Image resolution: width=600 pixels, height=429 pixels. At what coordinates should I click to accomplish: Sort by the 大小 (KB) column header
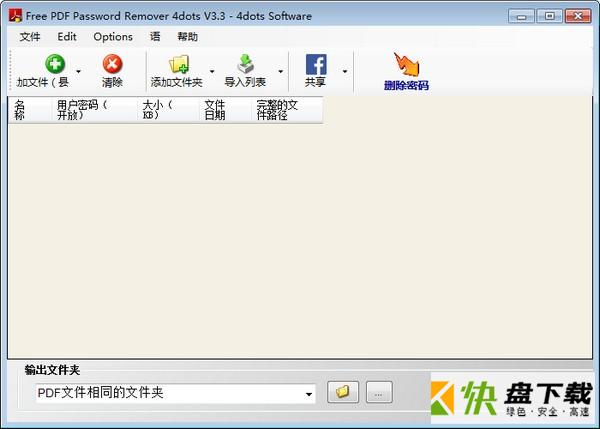[168, 110]
